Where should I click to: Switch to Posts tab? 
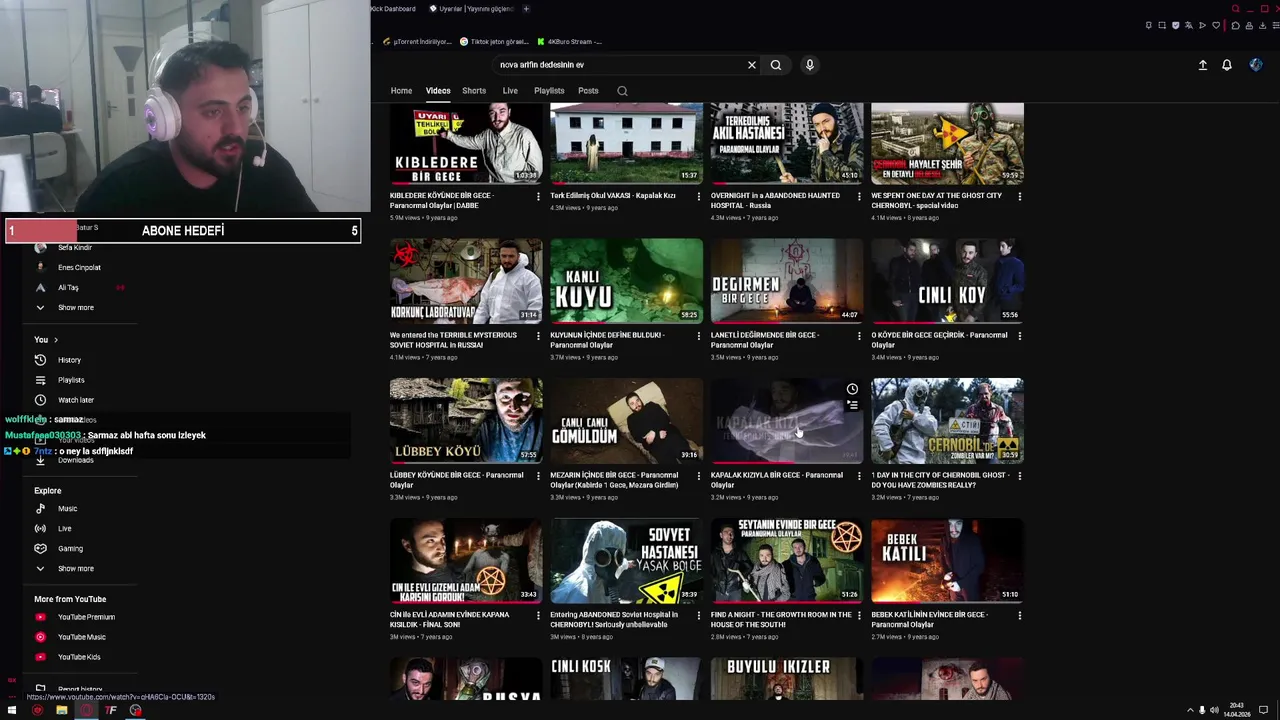pos(588,91)
